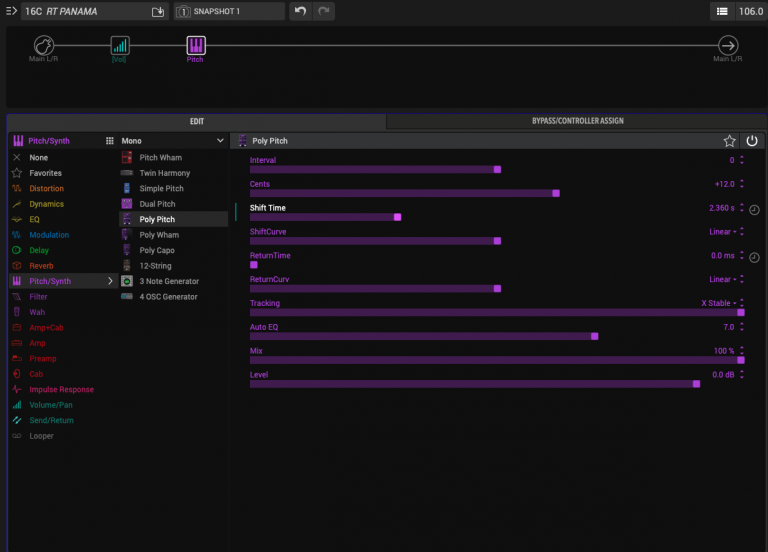
Task: Open the preset list view icon
Action: (x=721, y=11)
